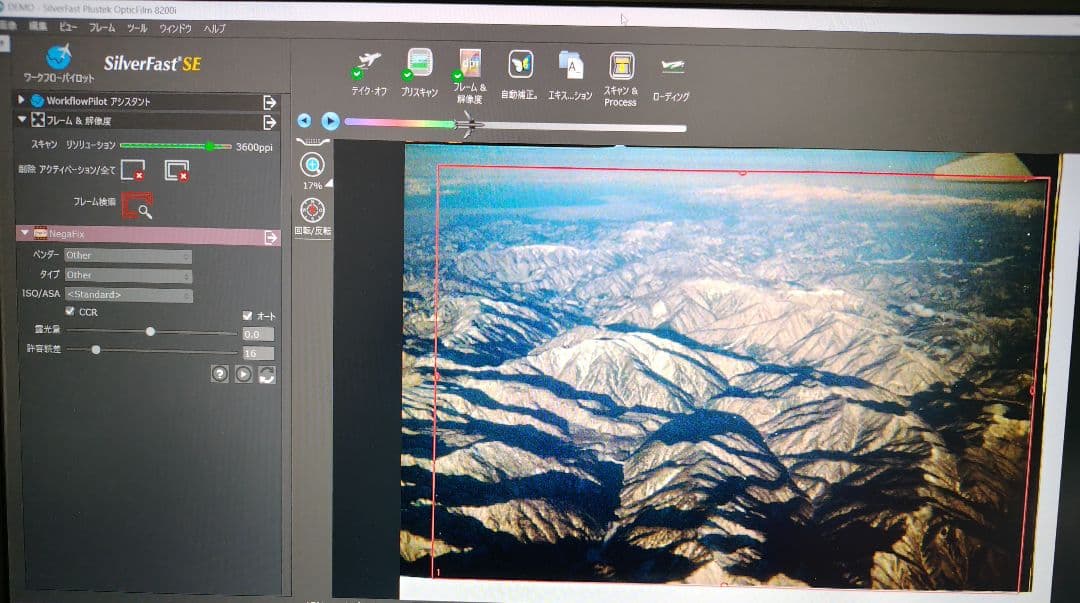Open the スキャン & Process step icon
Image resolution: width=1080 pixels, height=603 pixels.
click(x=621, y=67)
